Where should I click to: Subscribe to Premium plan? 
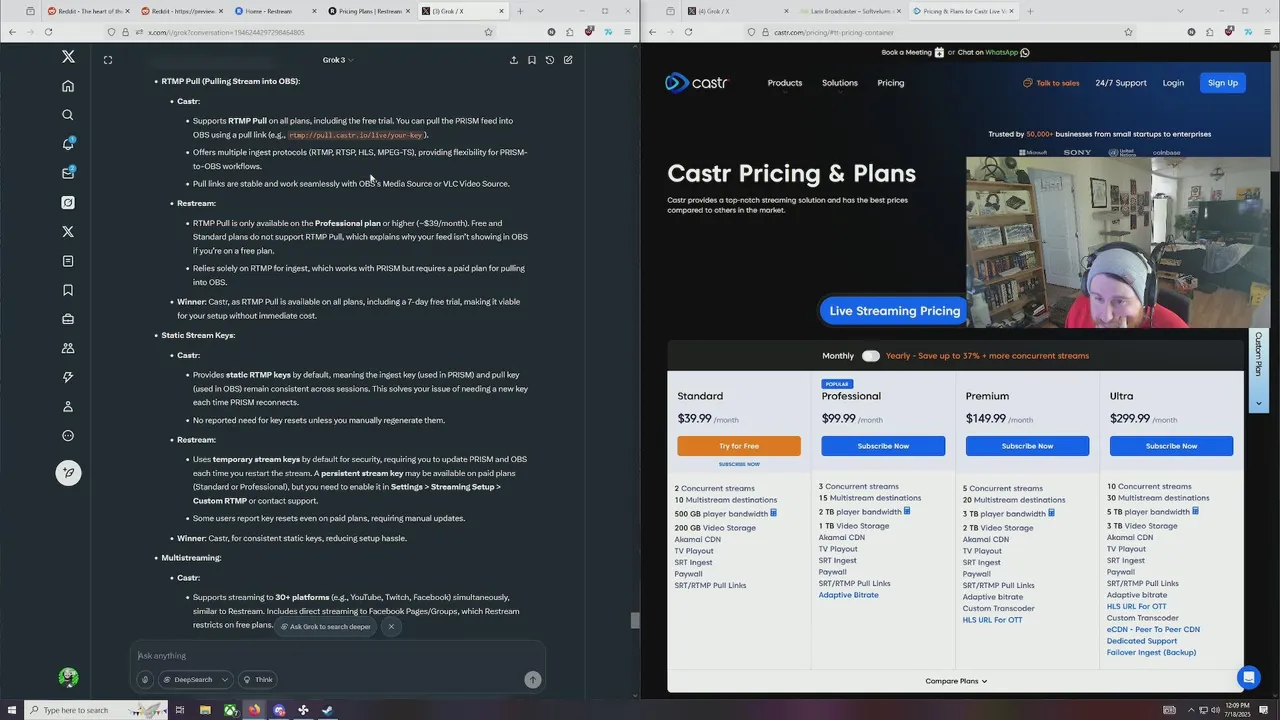[x=1027, y=446]
